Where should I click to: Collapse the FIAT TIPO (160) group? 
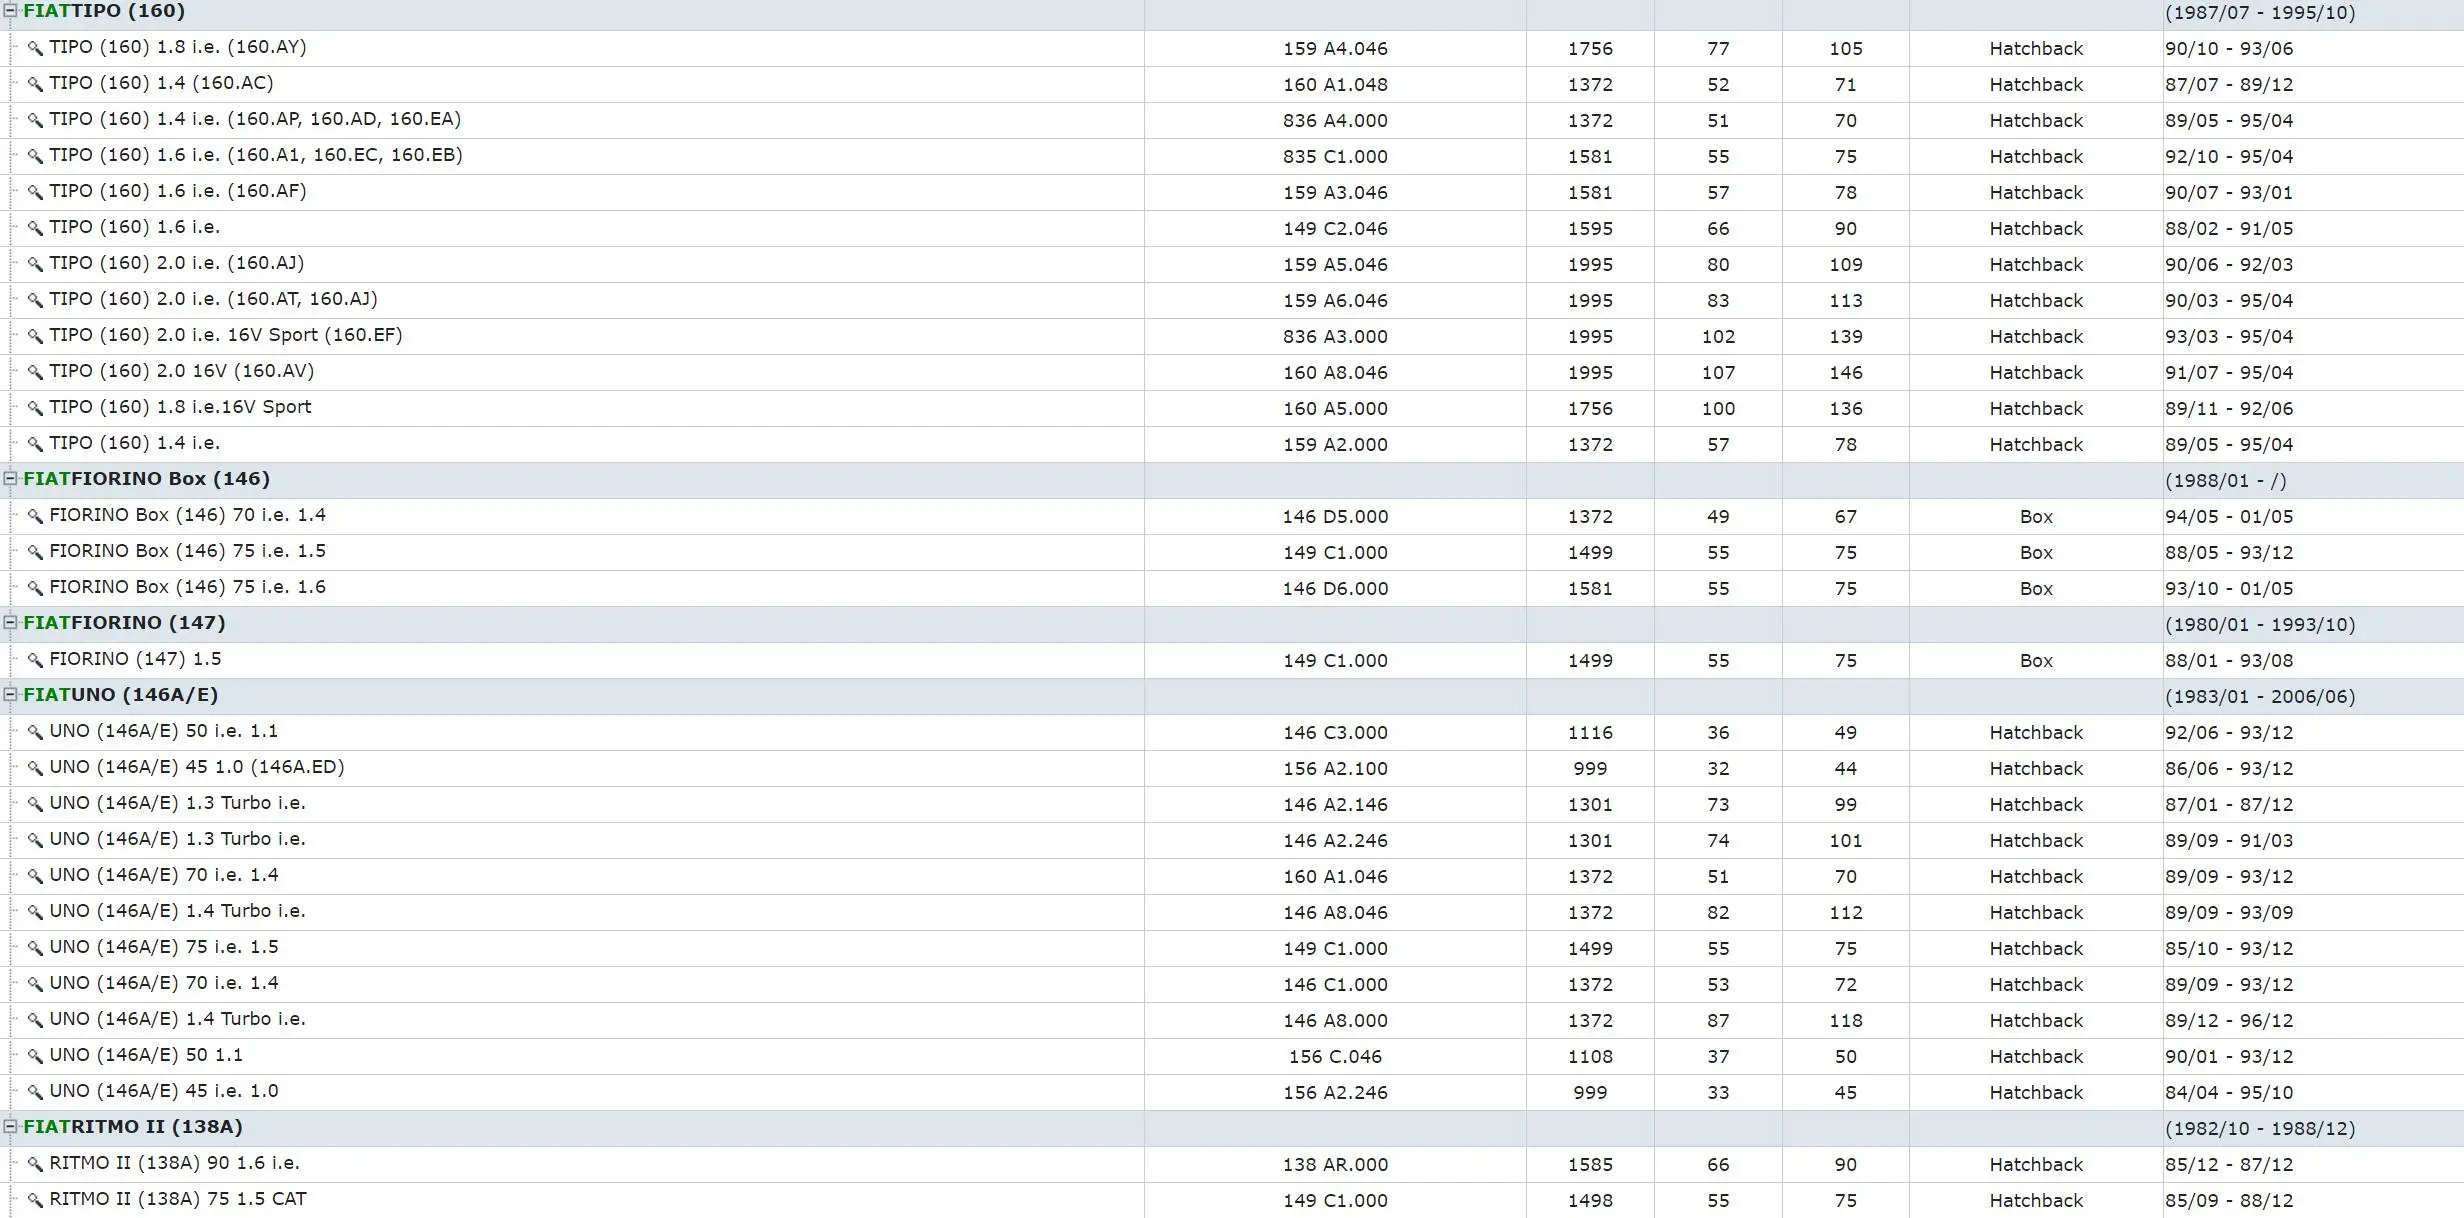point(11,11)
